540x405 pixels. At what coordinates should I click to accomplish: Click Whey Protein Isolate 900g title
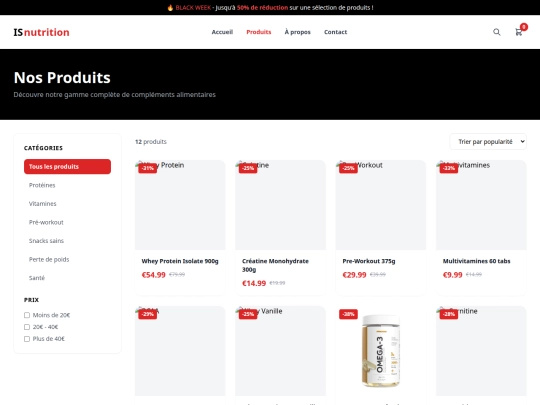(180, 261)
